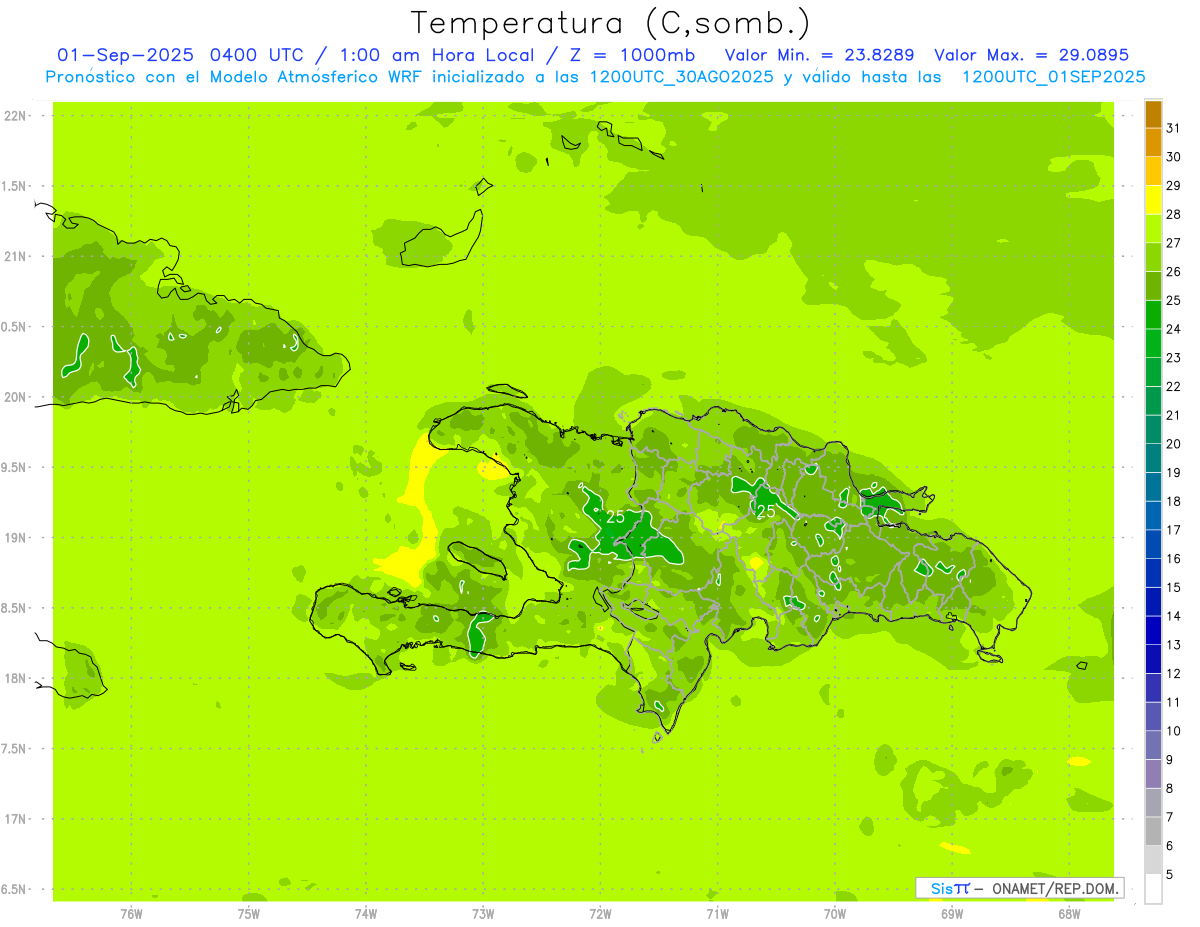Click the "31" colorbar label
Image resolution: width=1200 pixels, height=927 pixels.
coord(1173,128)
